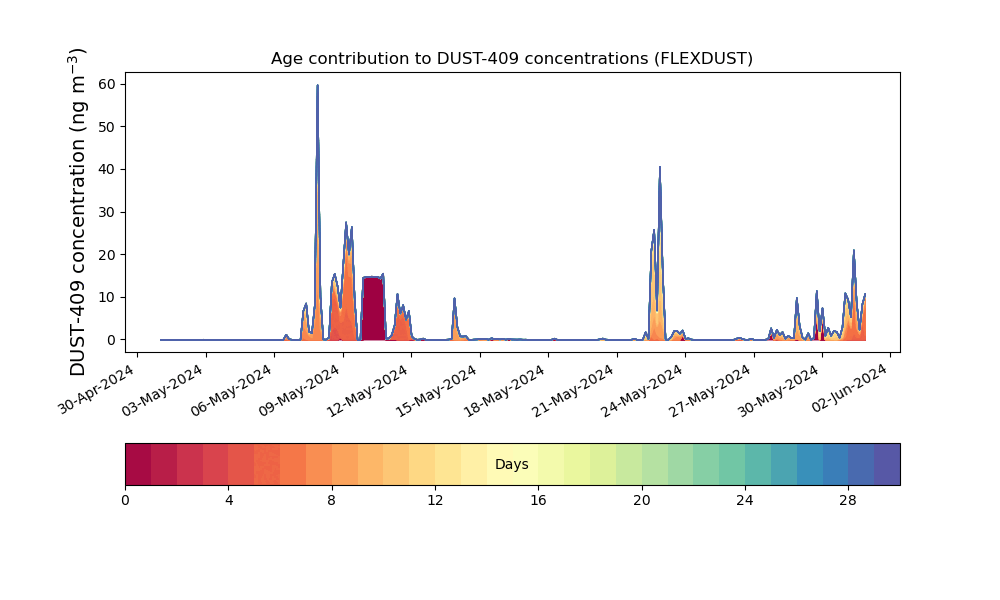The image size is (1000, 600).
Task: Click colorbar tick label '12'
Action: tap(435, 501)
